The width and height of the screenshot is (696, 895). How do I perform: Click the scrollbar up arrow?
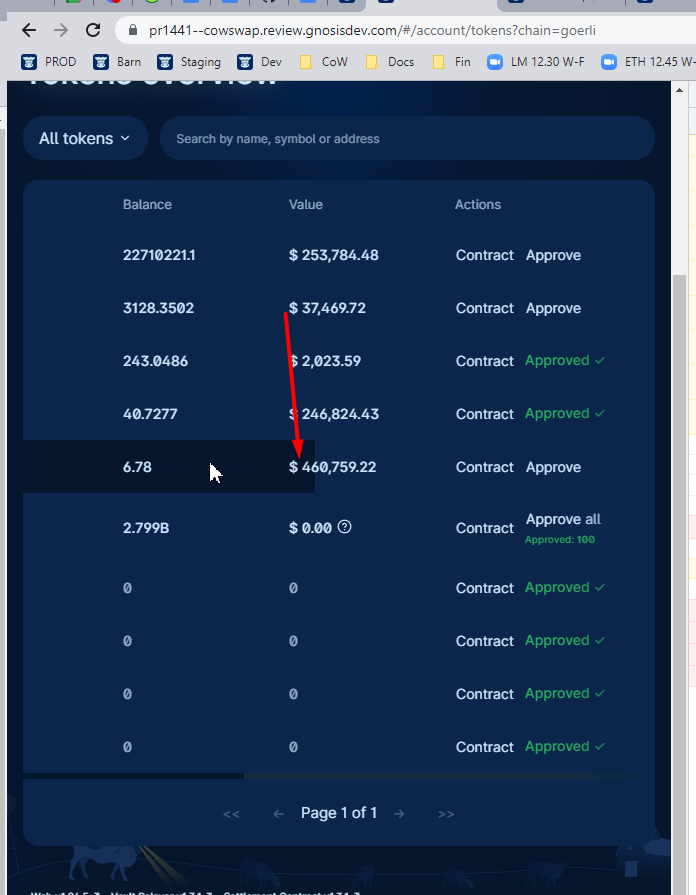(x=679, y=90)
